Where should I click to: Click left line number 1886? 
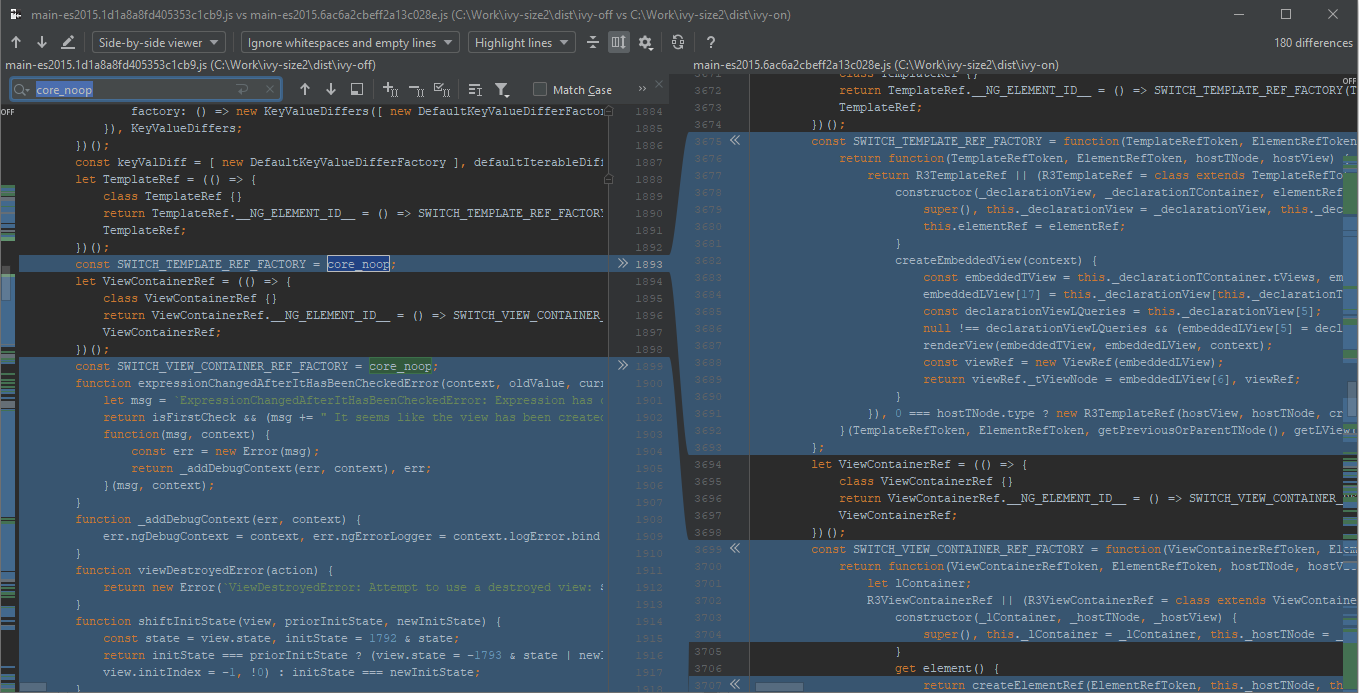pos(649,145)
